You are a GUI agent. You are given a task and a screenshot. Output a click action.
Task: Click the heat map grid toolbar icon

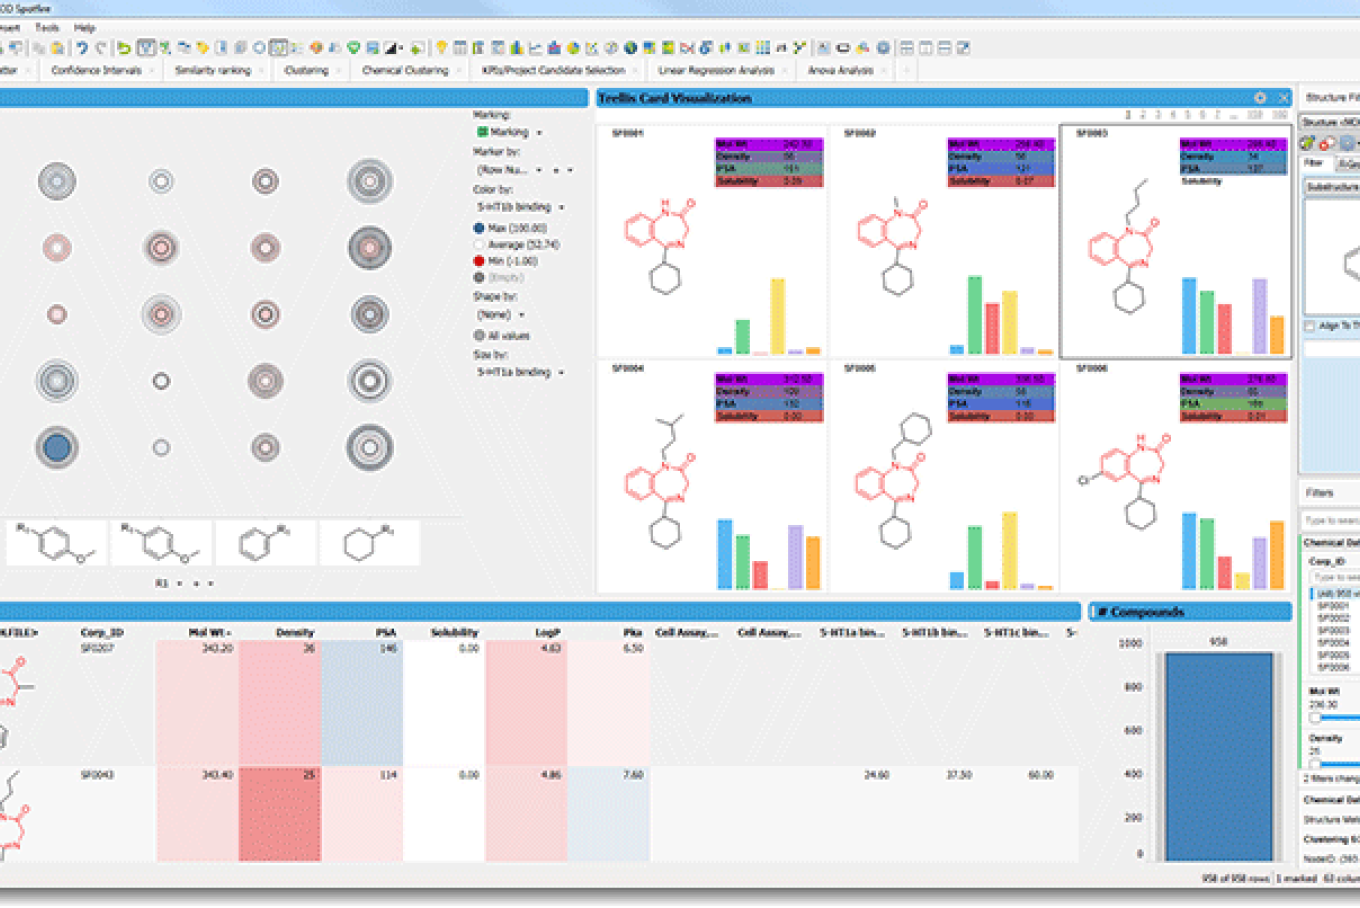(x=762, y=48)
